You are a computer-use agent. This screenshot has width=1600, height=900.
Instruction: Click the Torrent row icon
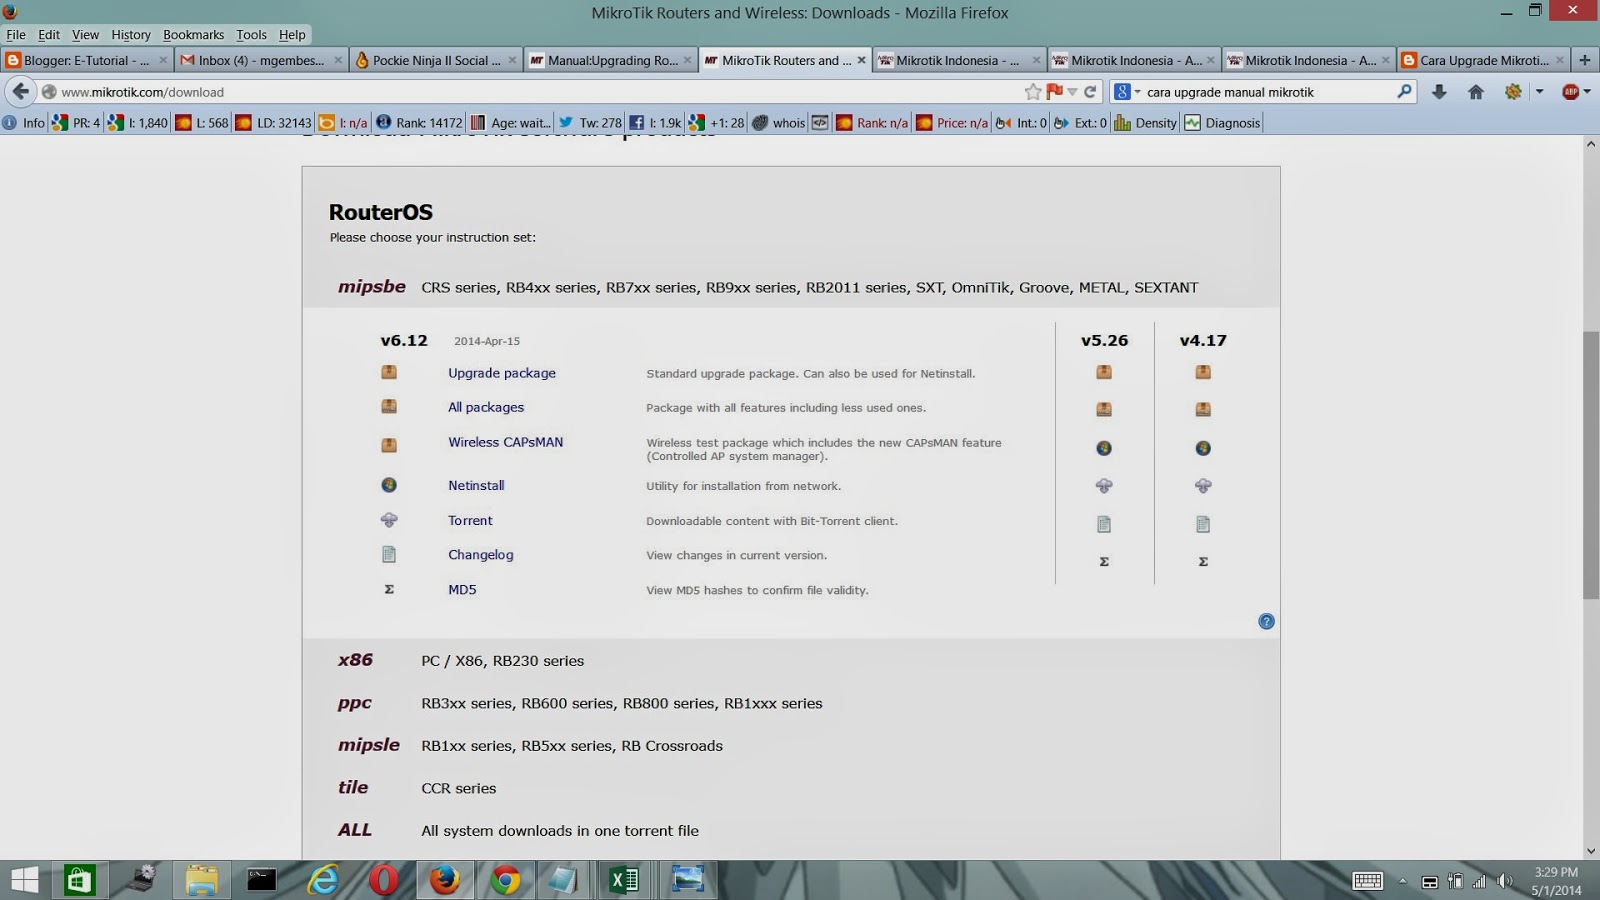pos(389,520)
